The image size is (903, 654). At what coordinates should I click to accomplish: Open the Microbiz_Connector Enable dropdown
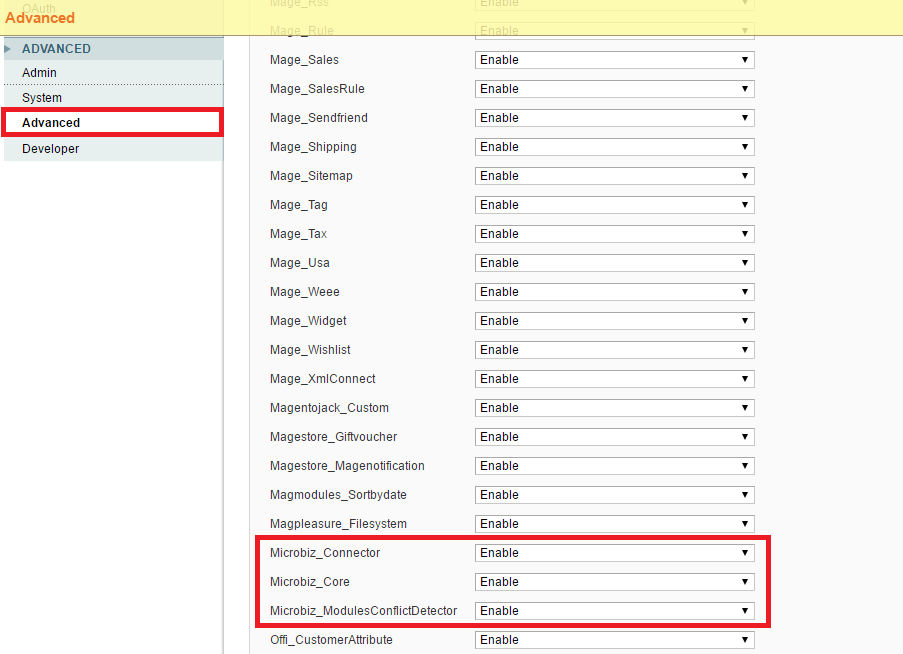point(614,553)
